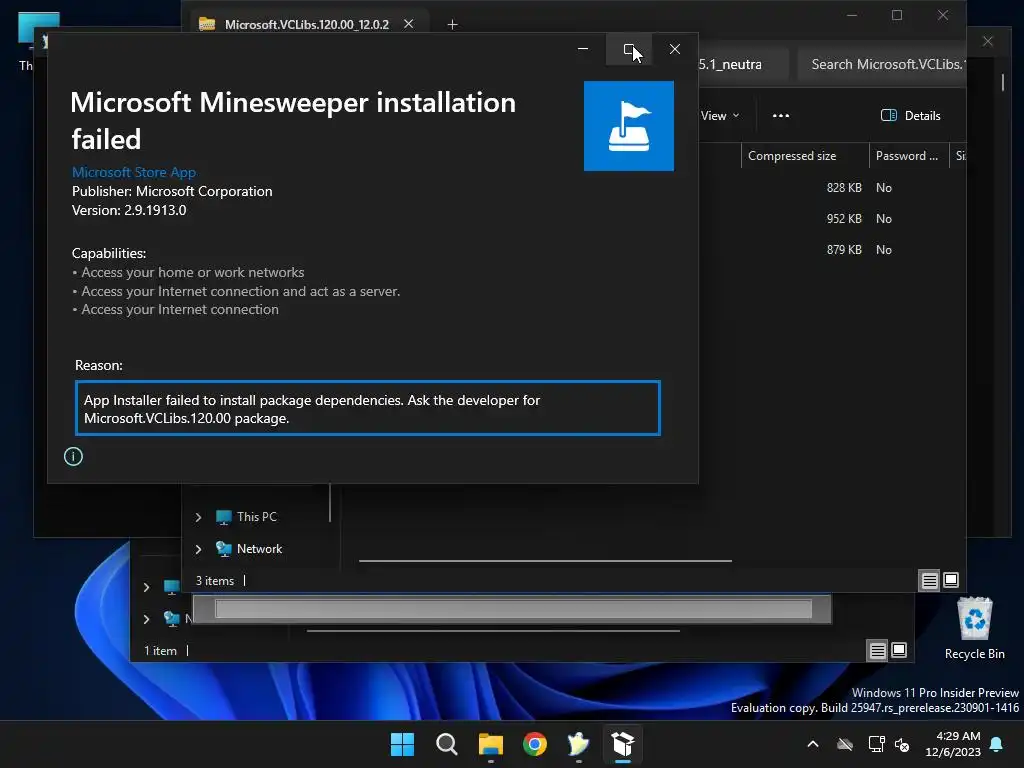This screenshot has height=768, width=1024.
Task: Click the info icon in installer dialog
Action: [73, 456]
